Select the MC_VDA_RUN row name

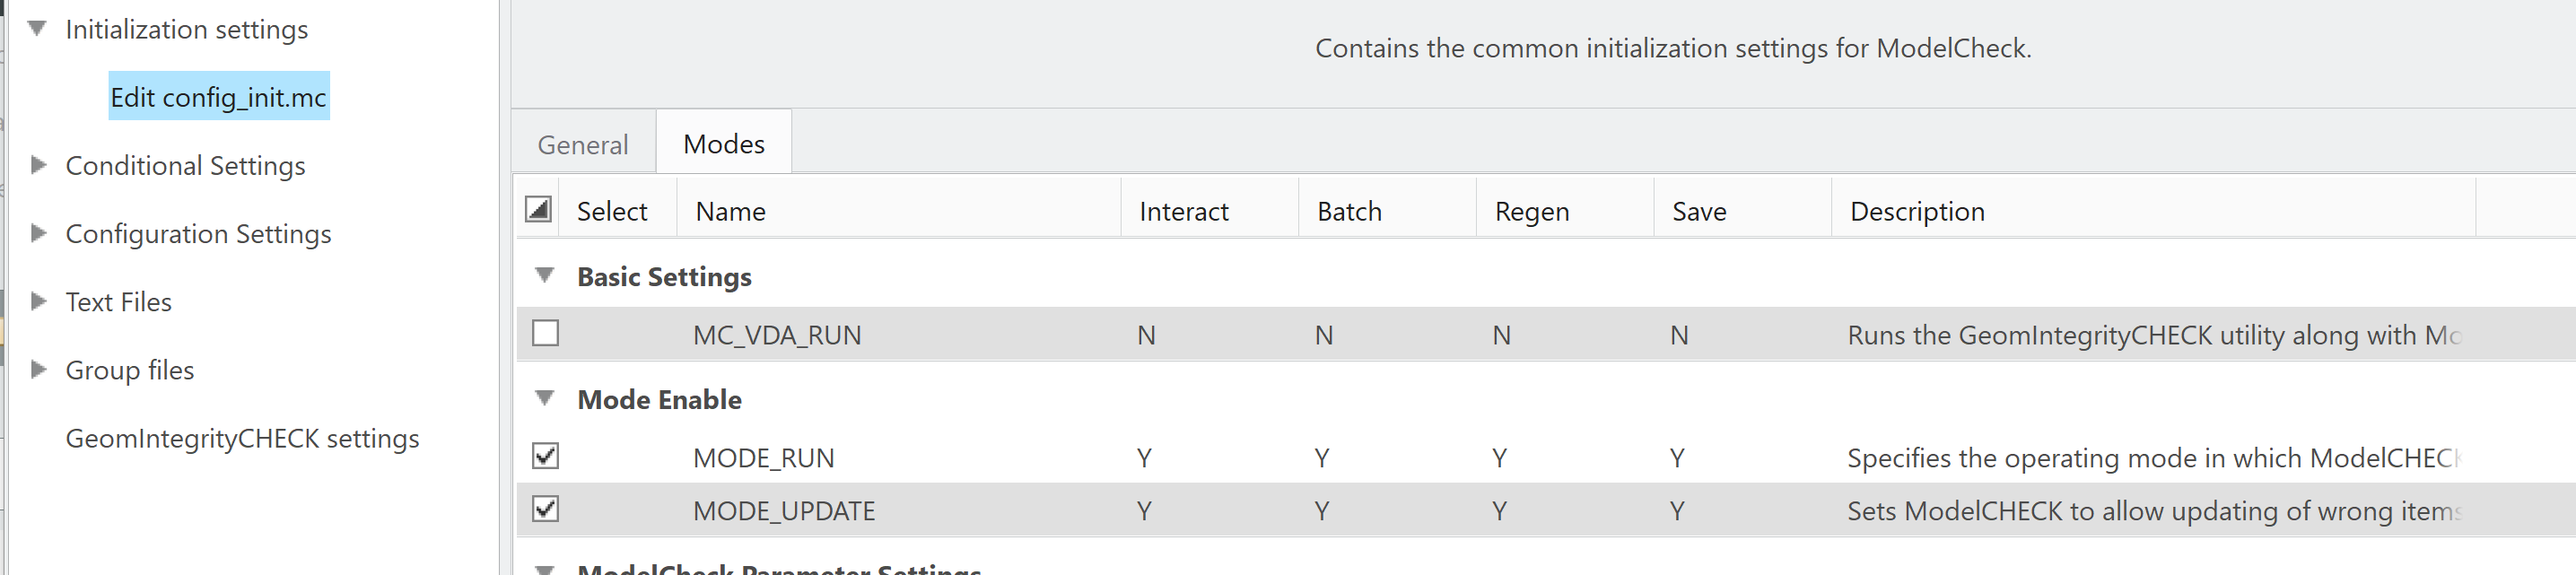778,335
